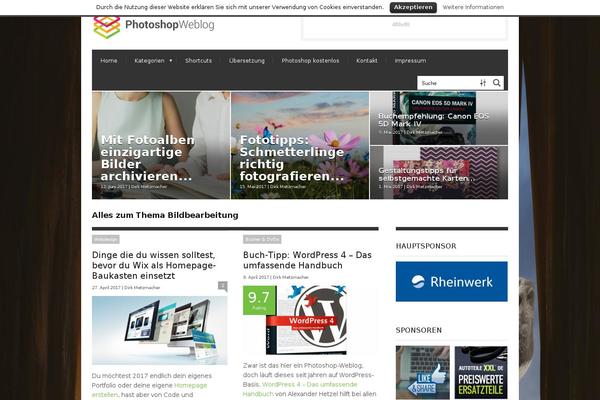Click the 8. April 2017 date text
Screen dimensions: 600x400
(x=256, y=277)
